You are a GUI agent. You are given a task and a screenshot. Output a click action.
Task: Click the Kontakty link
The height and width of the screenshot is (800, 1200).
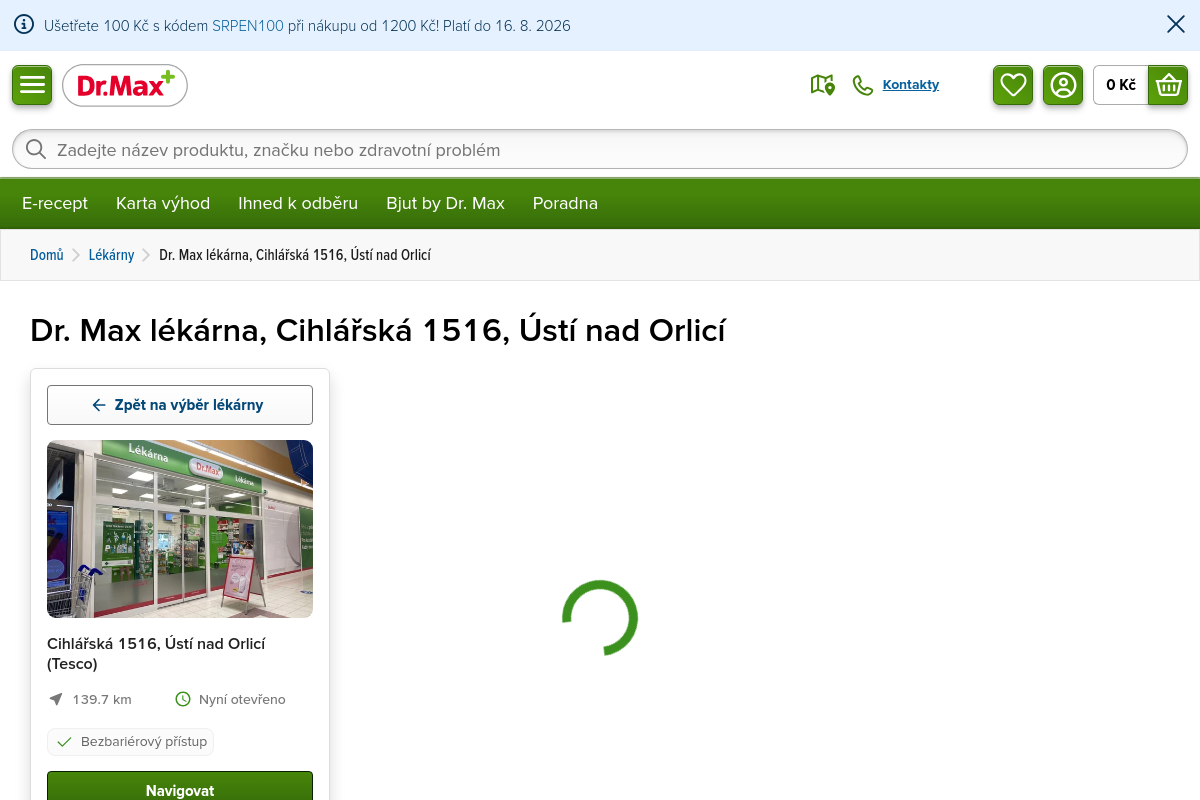pos(911,85)
